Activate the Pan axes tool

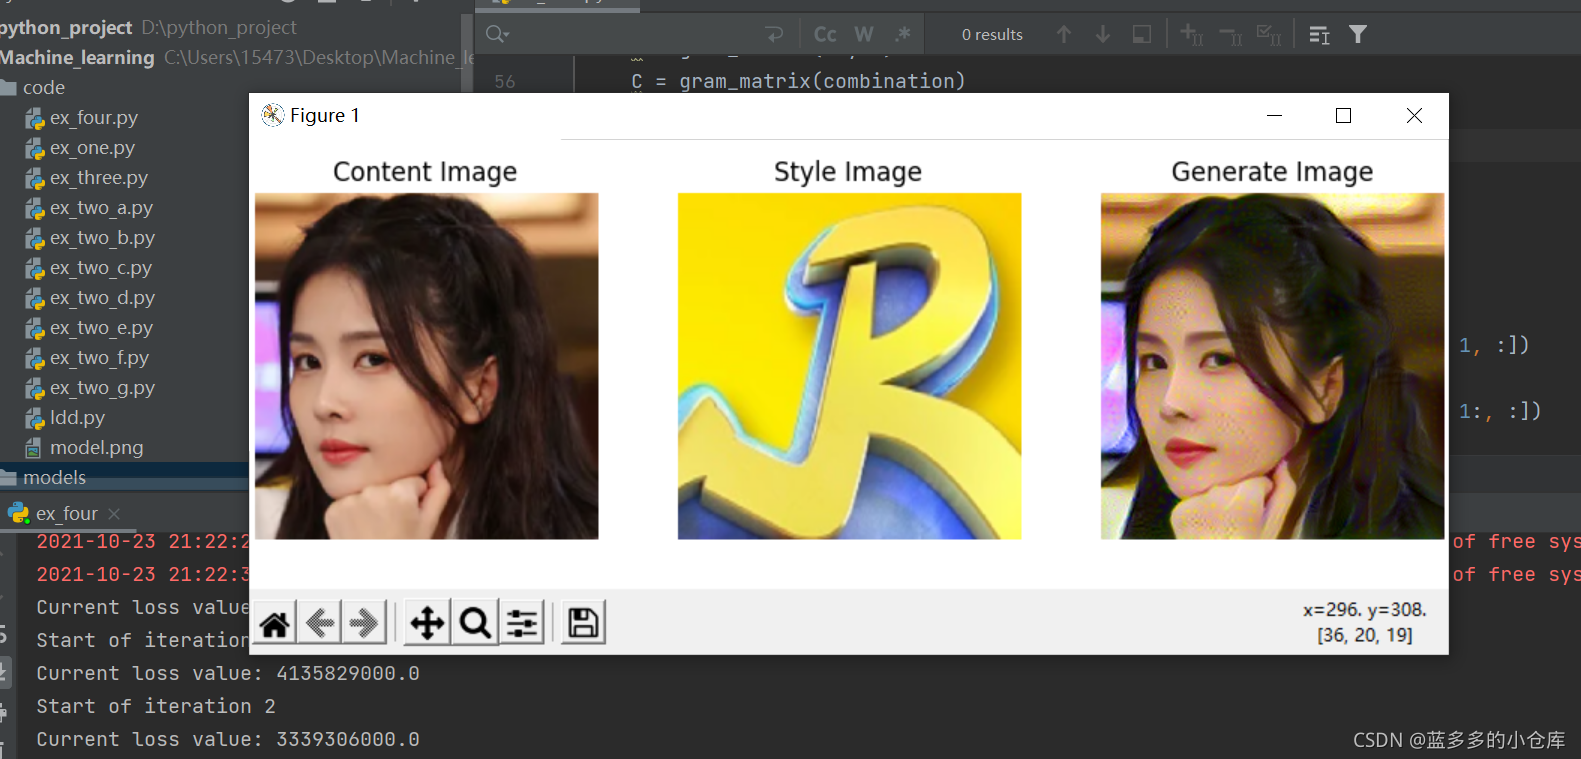pos(427,623)
